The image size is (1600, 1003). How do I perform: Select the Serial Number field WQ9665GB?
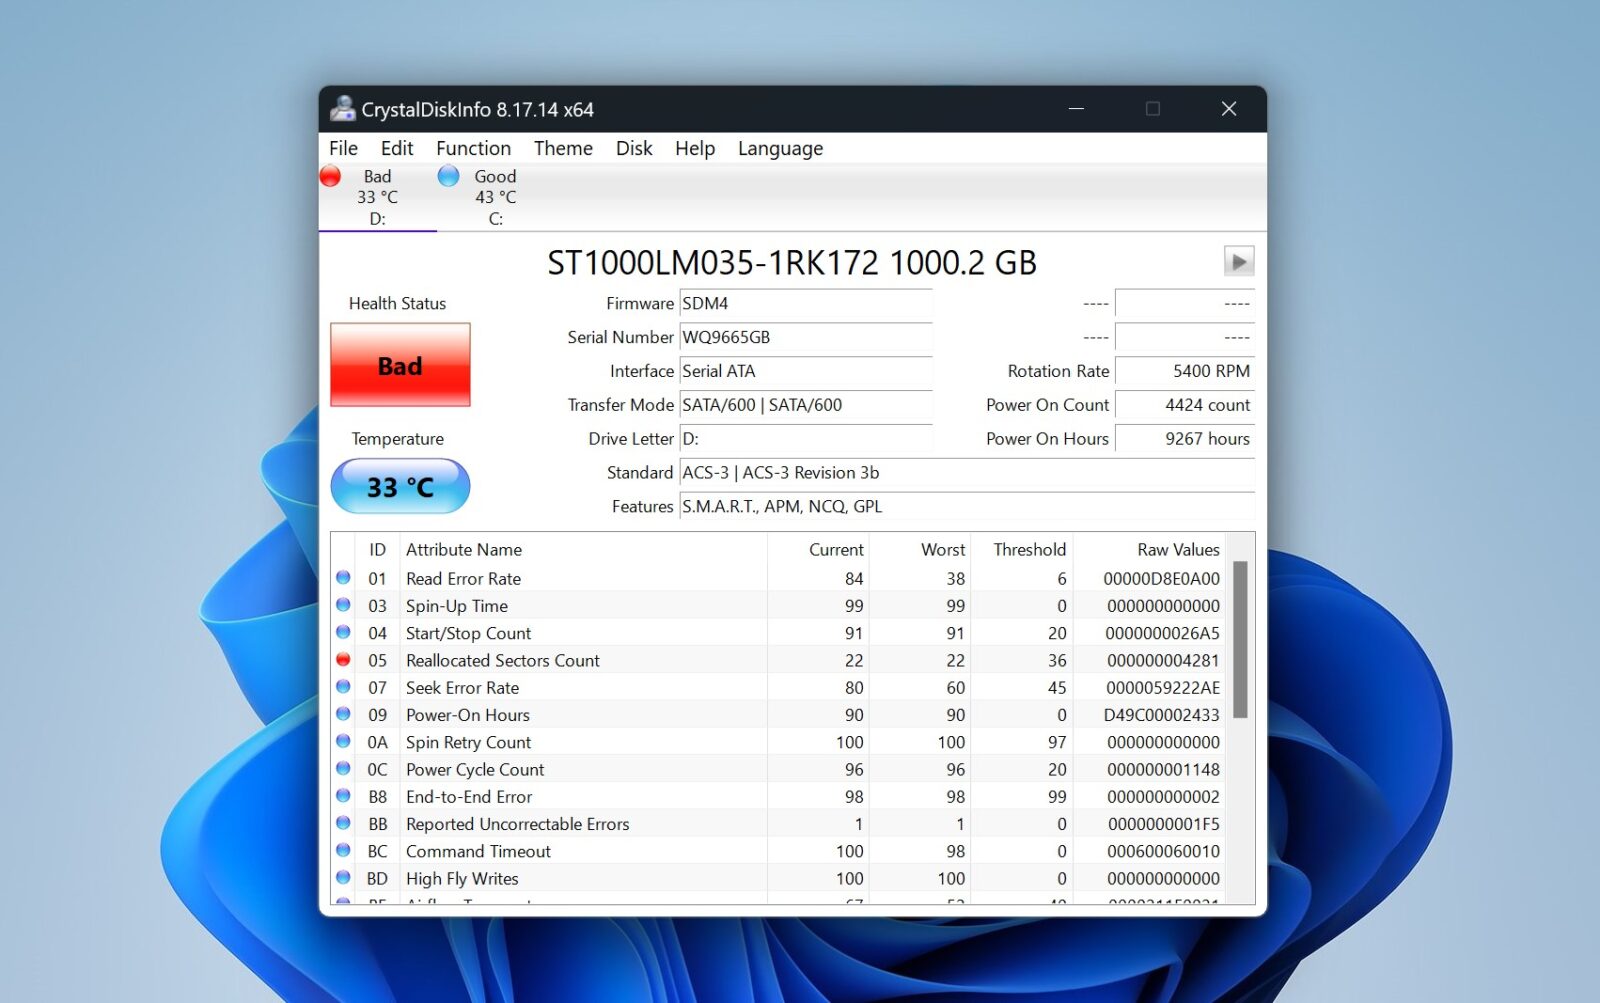(805, 337)
